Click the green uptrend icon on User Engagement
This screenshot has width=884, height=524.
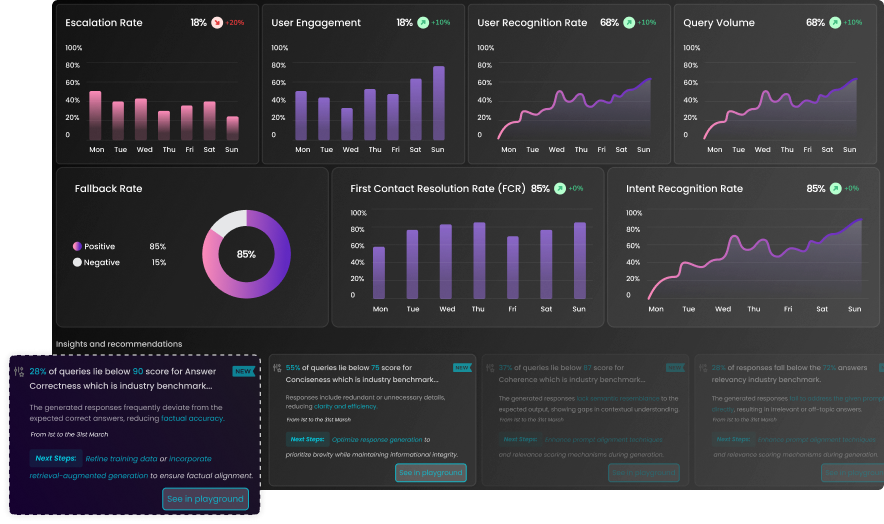(x=423, y=22)
